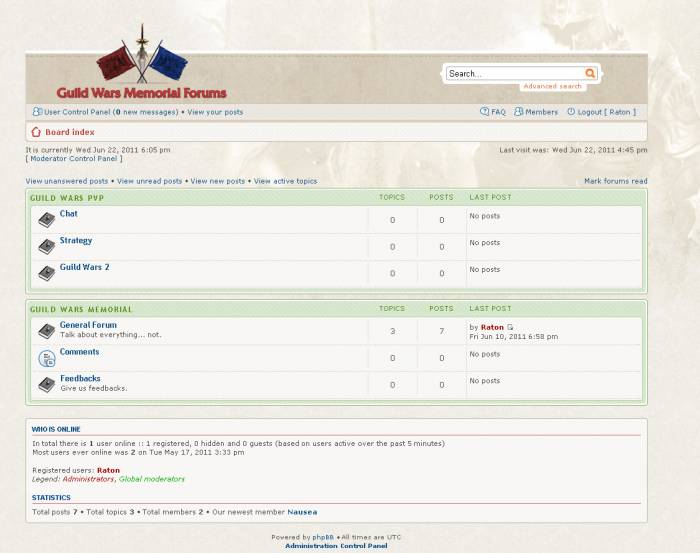Click the User Control Panel icon
Image resolution: width=700 pixels, height=553 pixels.
click(38, 112)
